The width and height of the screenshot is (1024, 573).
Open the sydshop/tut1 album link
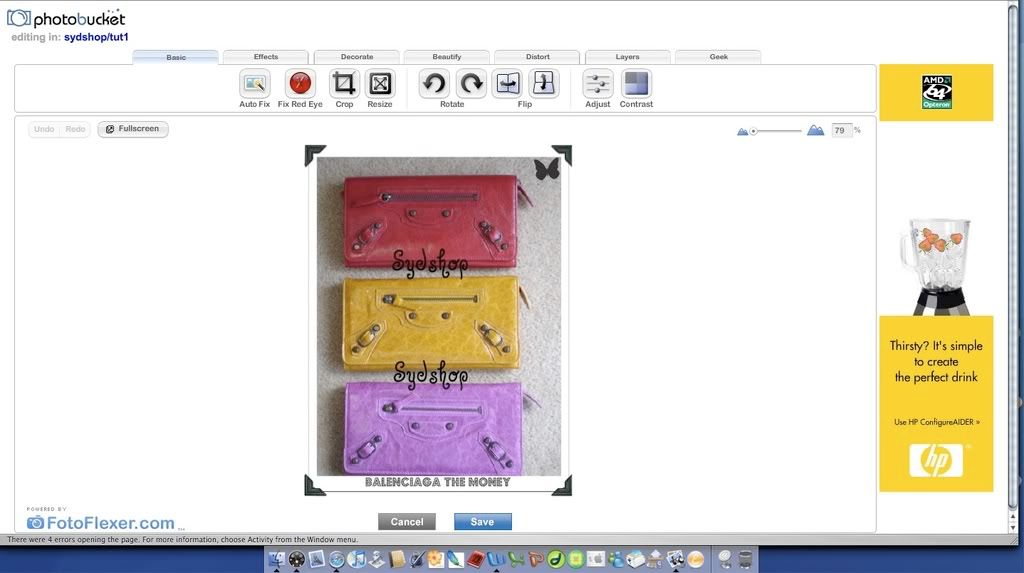(96, 37)
